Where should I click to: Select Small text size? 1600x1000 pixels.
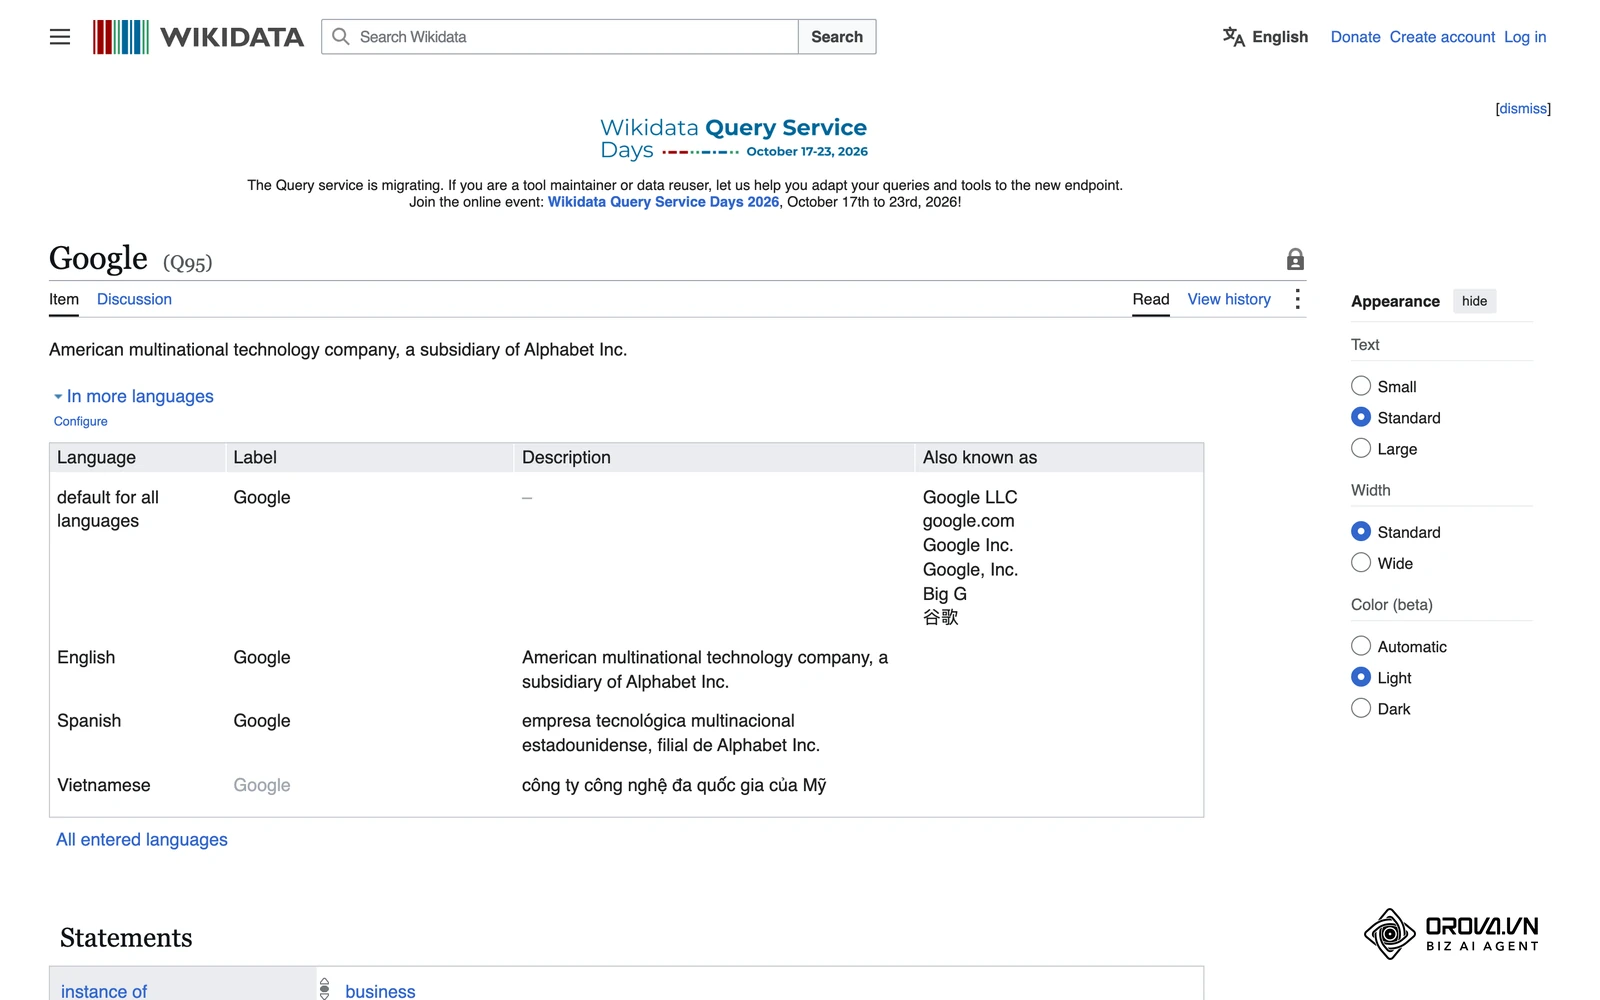(x=1361, y=386)
